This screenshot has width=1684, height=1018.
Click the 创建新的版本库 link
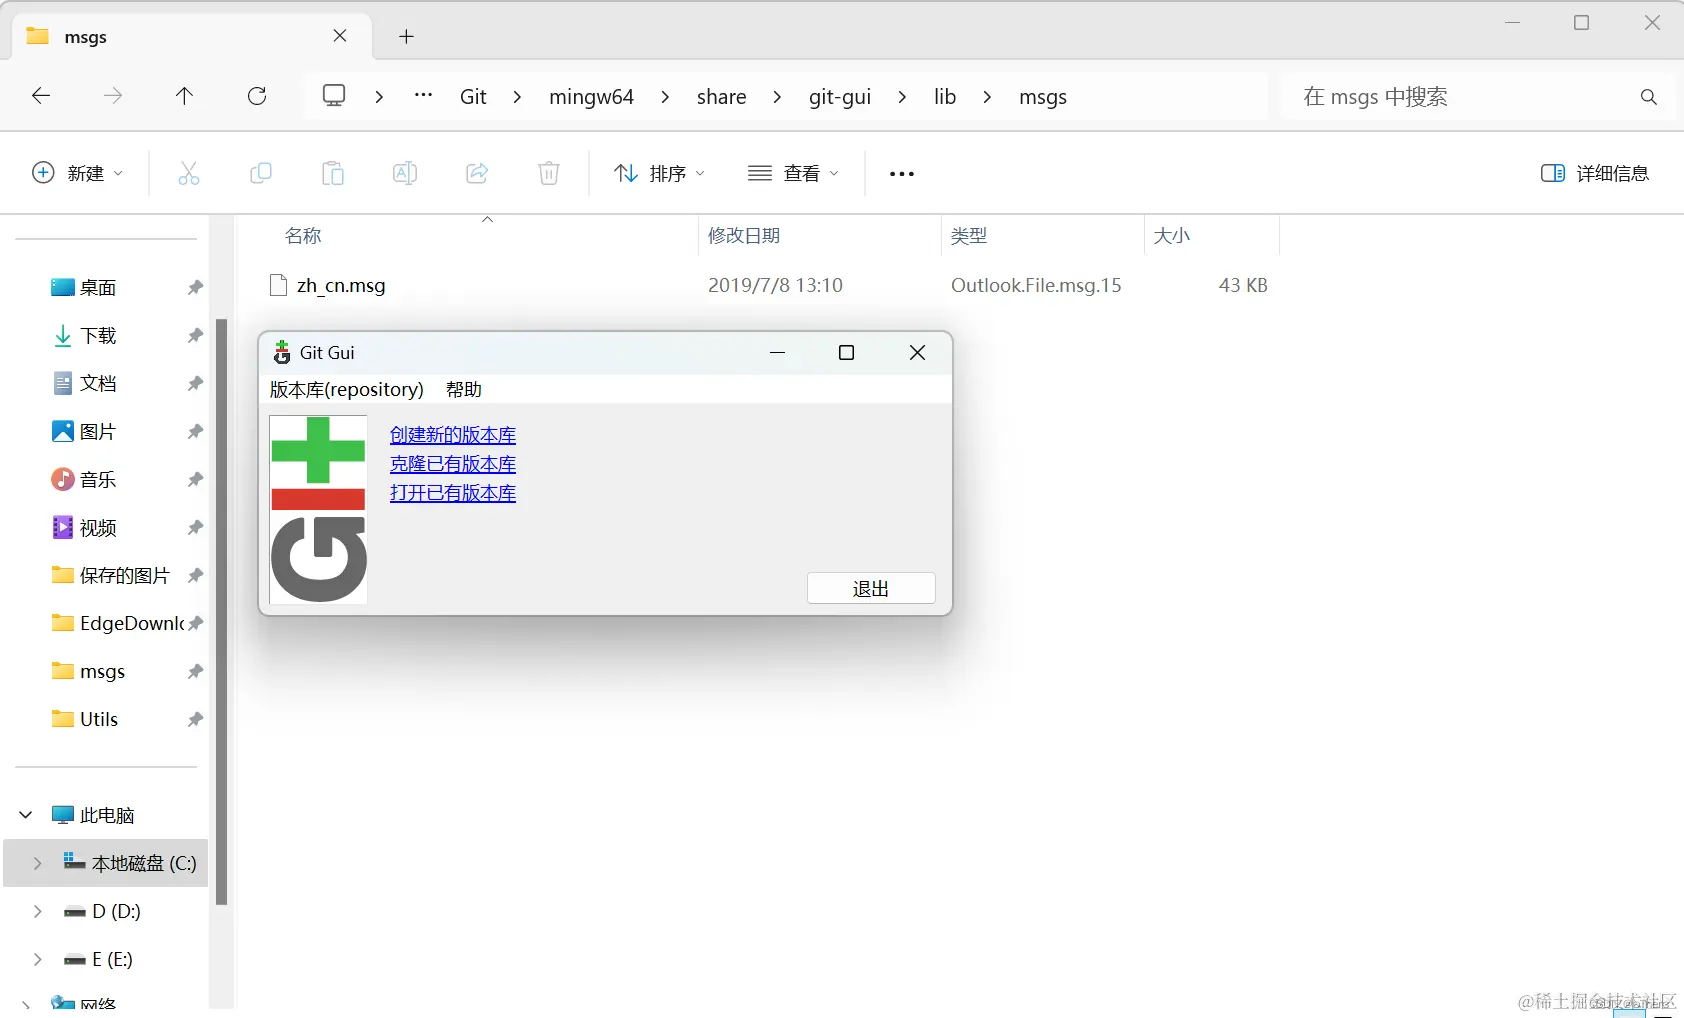tap(453, 435)
